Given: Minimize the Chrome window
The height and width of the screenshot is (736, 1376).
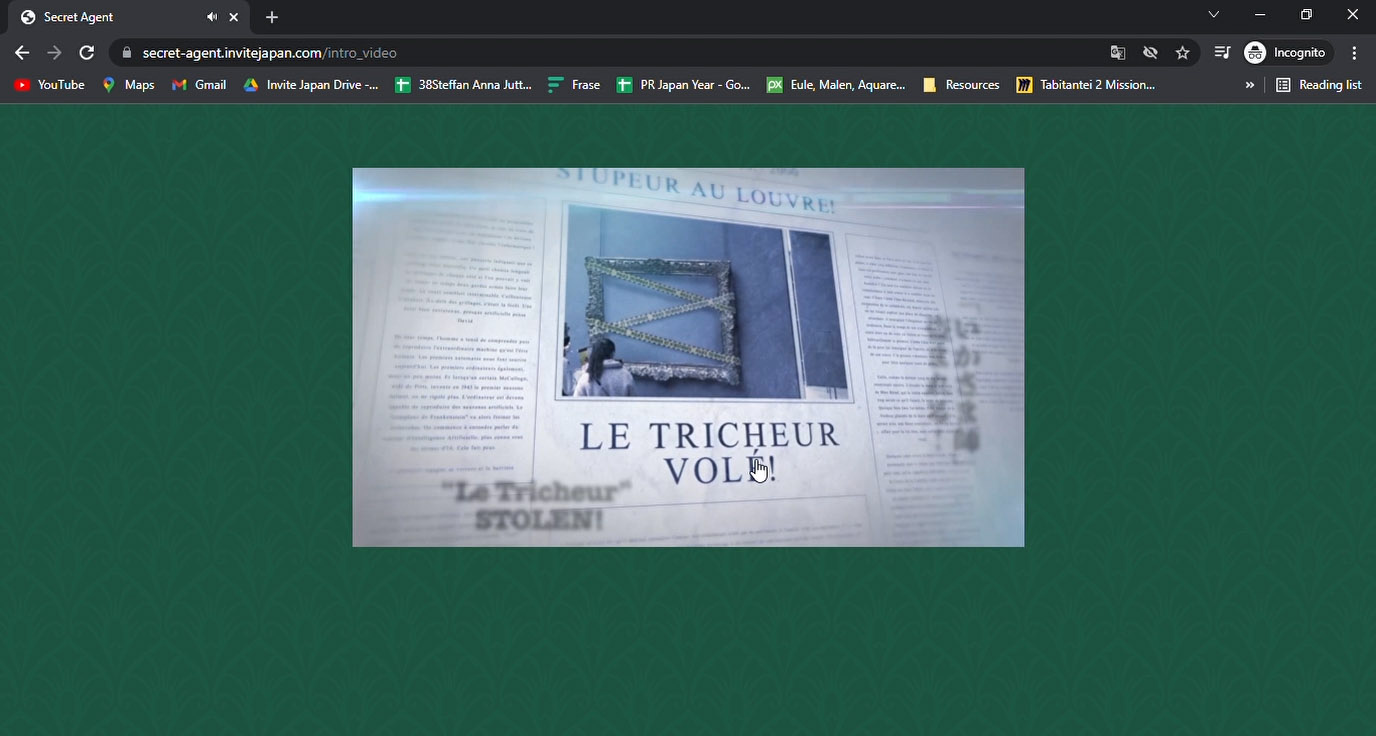Looking at the screenshot, I should [x=1260, y=15].
